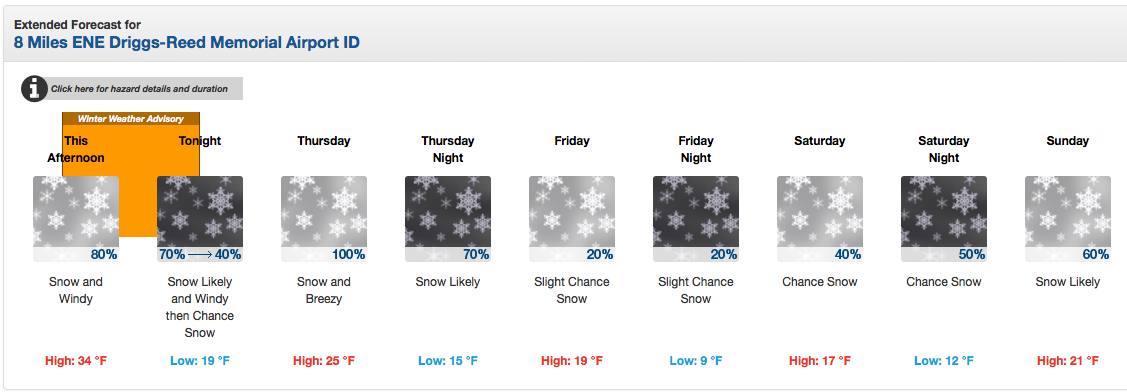Viewport: 1127px width, 392px height.
Task: Click the hazard info circle icon
Action: [x=34, y=89]
